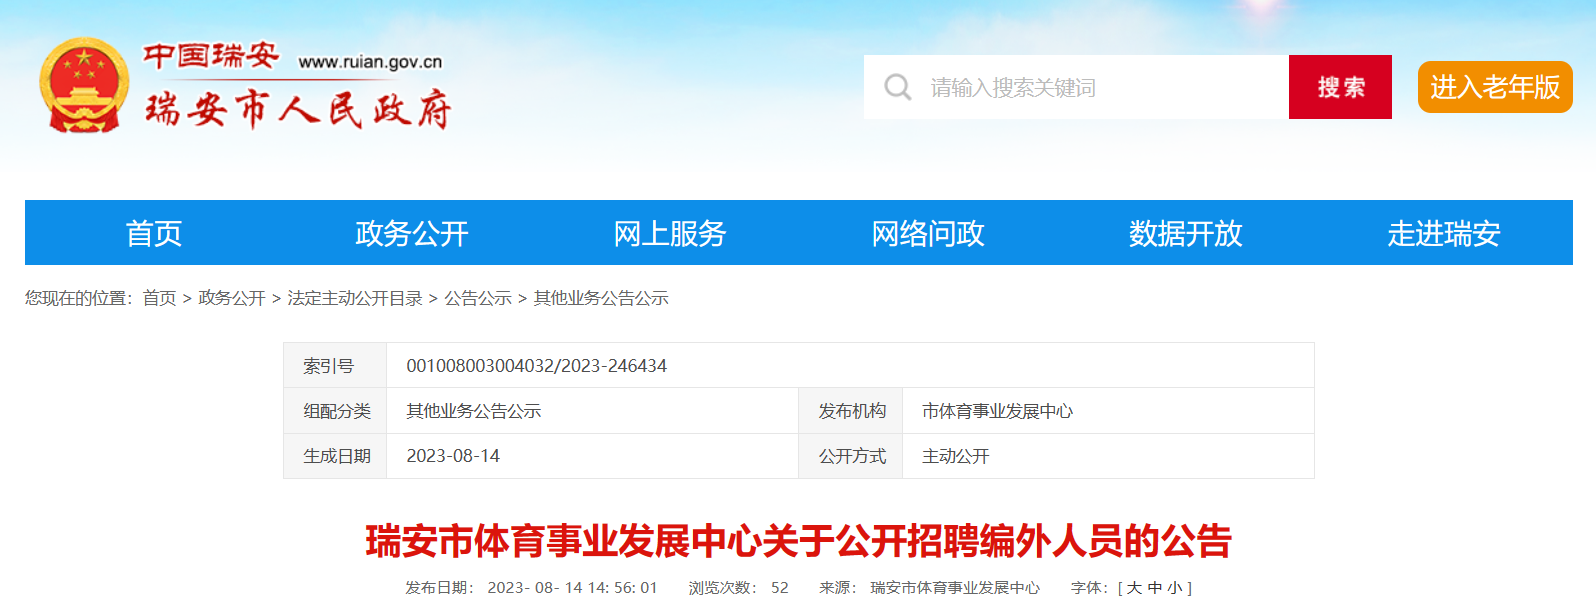Click 首页 in the breadcrumb

coord(159,298)
